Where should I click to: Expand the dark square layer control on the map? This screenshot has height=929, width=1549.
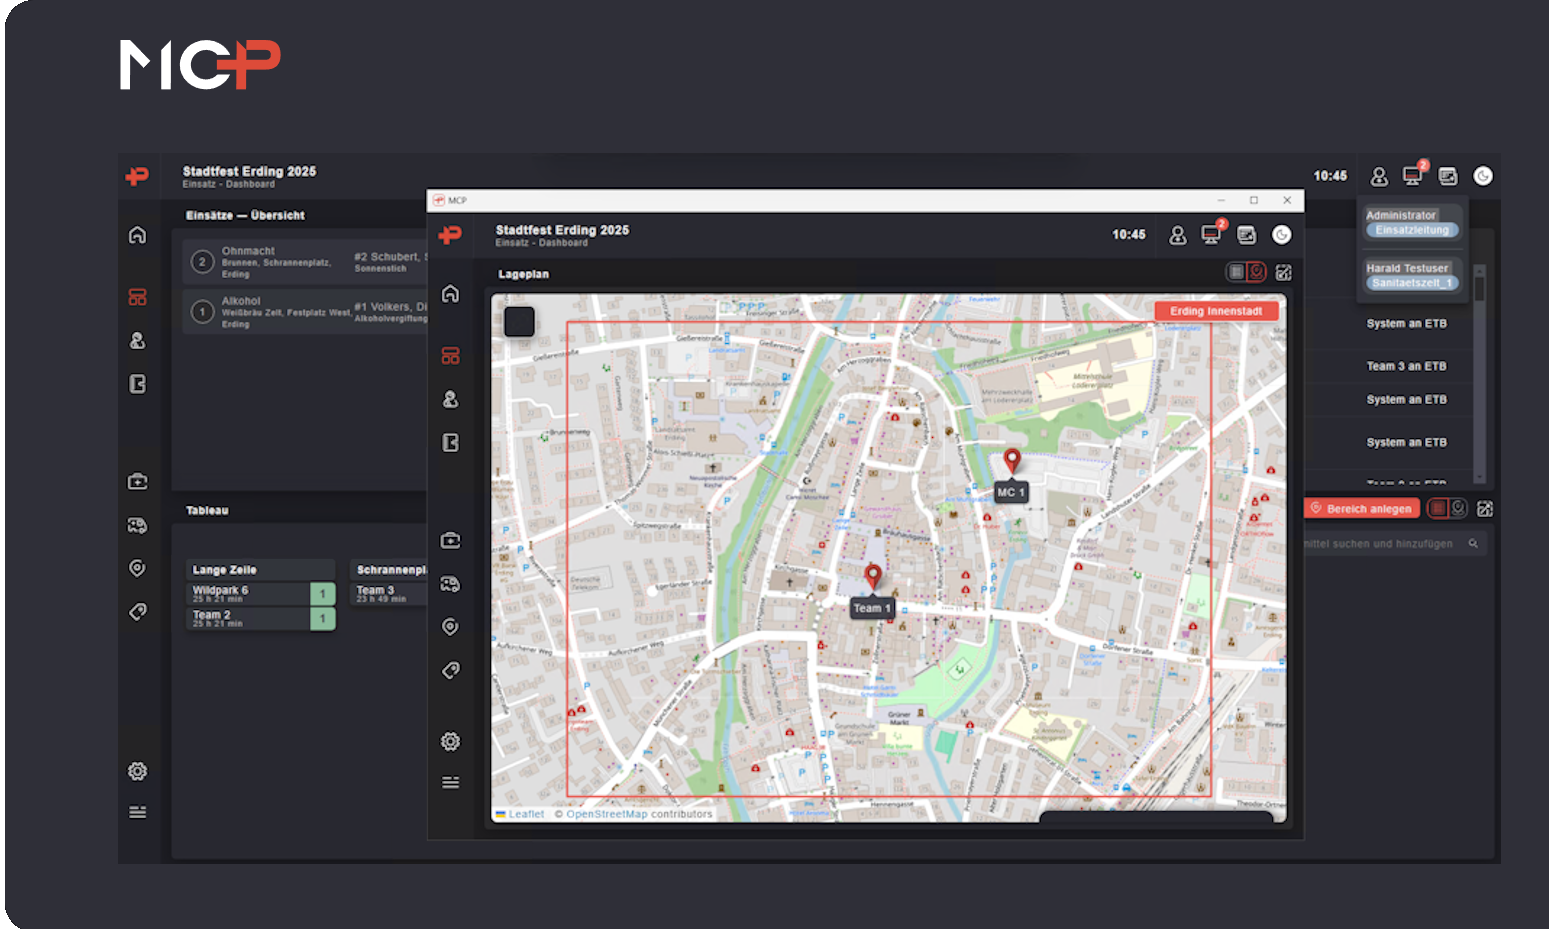pyautogui.click(x=519, y=321)
